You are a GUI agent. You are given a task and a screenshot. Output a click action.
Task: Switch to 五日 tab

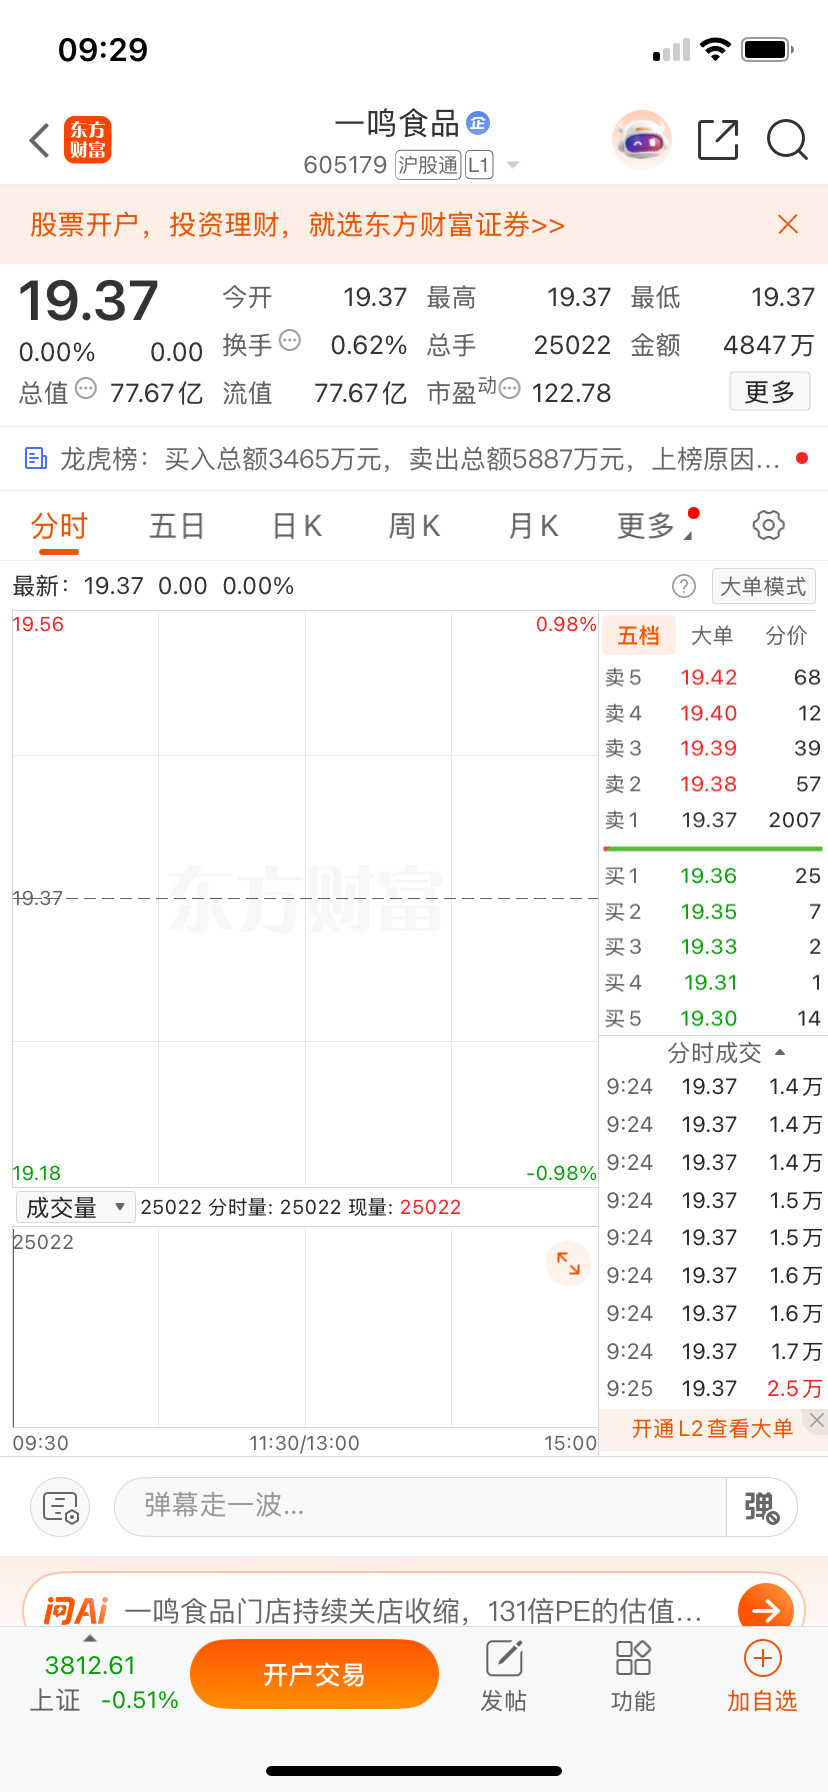pyautogui.click(x=177, y=526)
